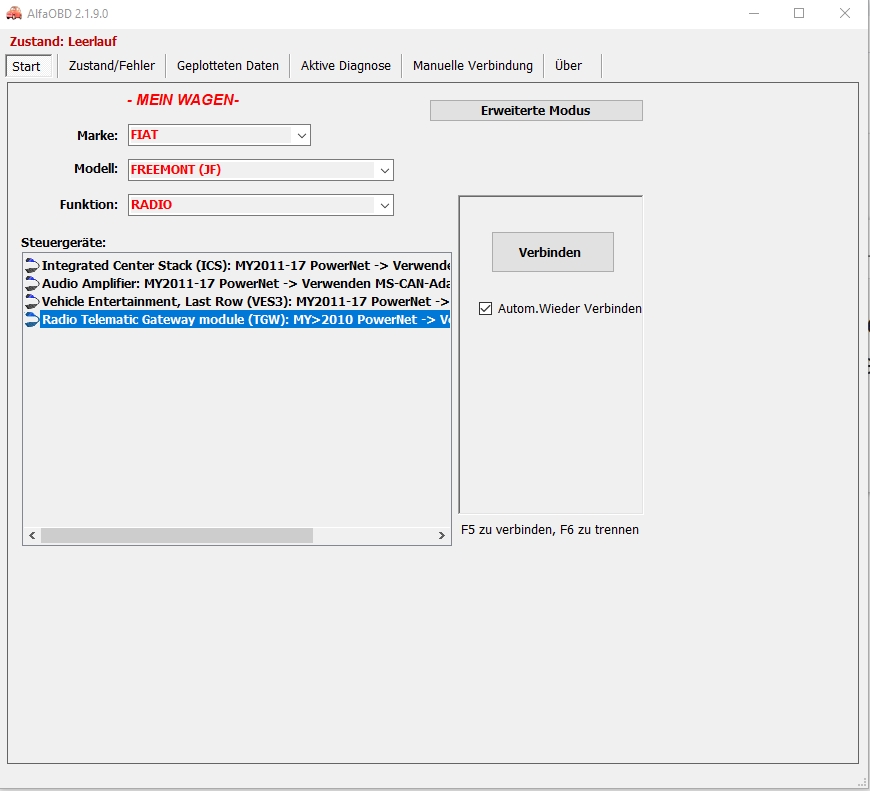Viewport: 870px width, 791px height.
Task: Toggle the Autom.Wieder Verbinden checkbox
Action: [486, 309]
